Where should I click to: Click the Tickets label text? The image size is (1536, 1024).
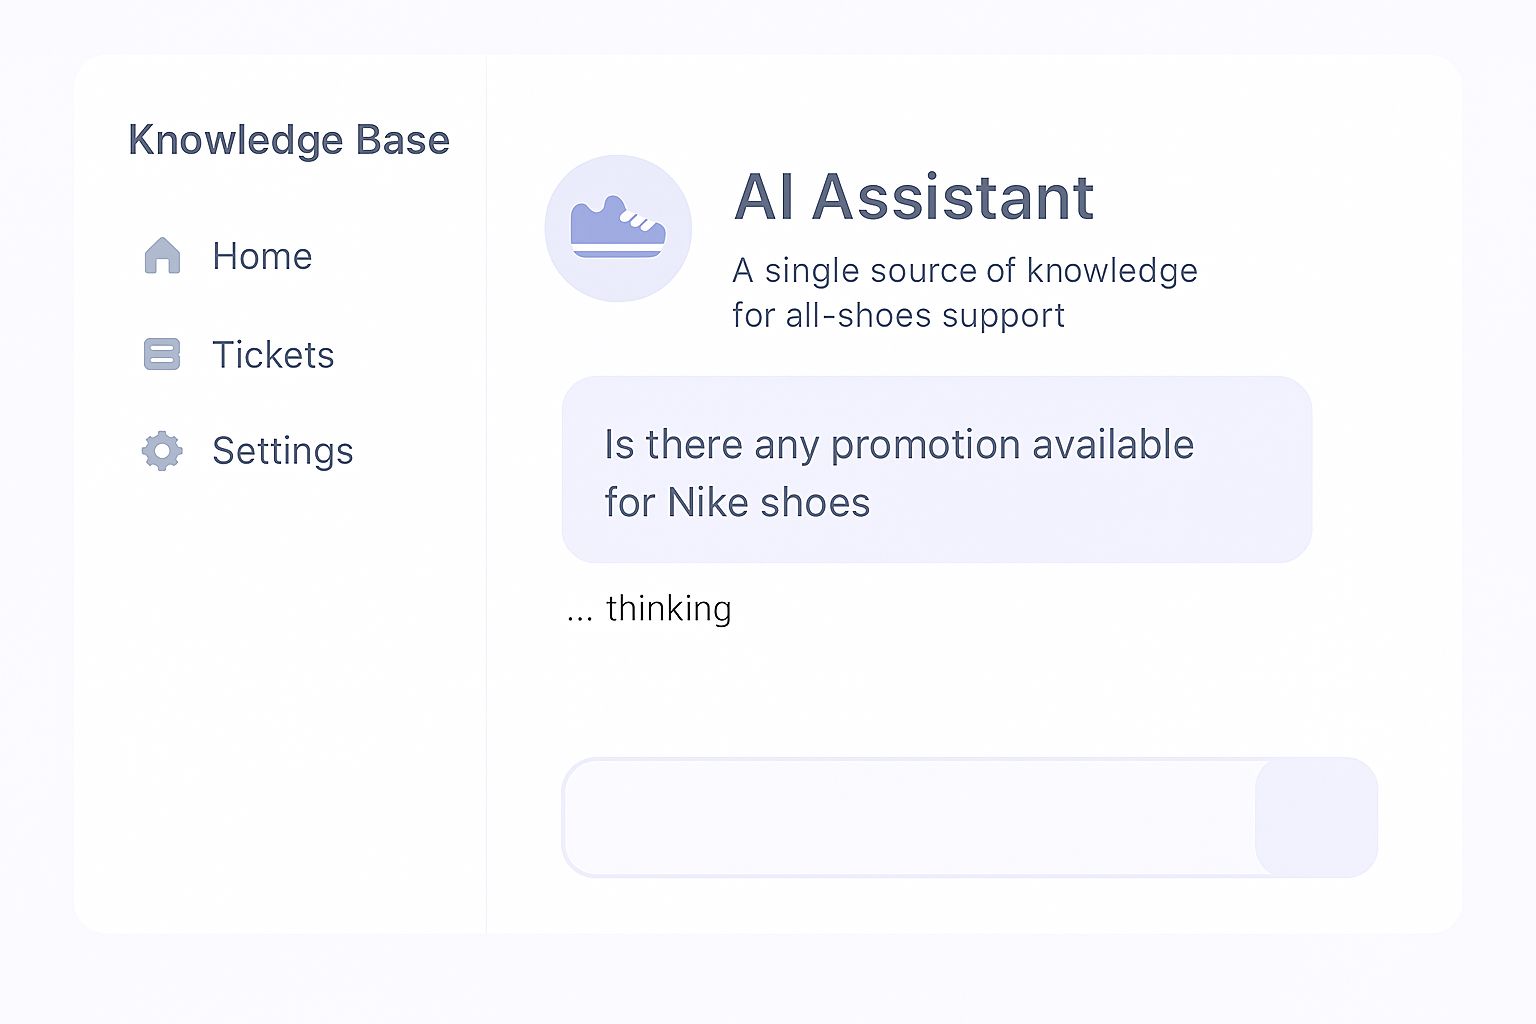[x=273, y=354]
